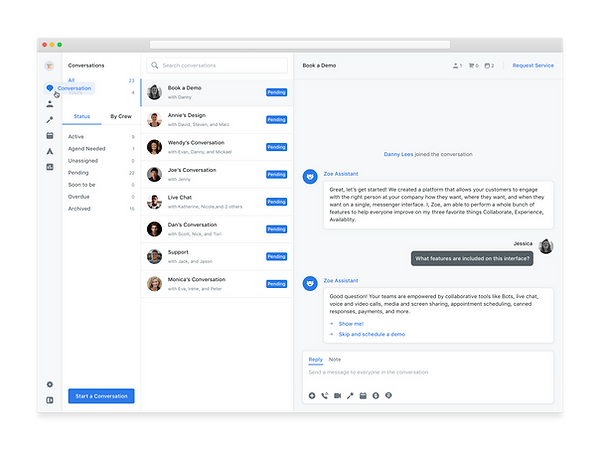Screen dimensions: 600x449
Task: Click the workspace logo at top of sidebar
Action: pos(49,66)
